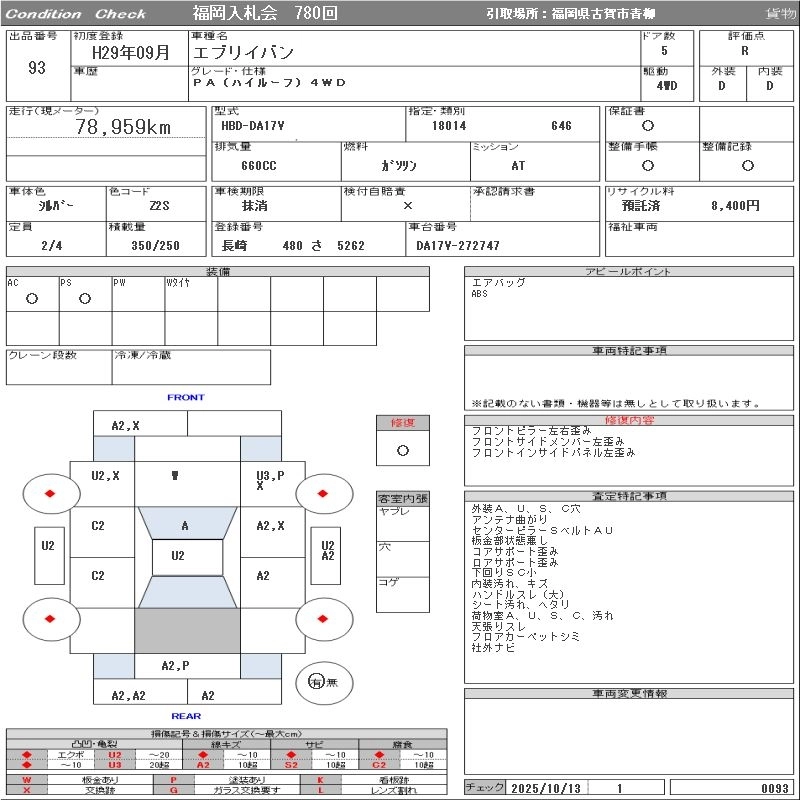Image resolution: width=800 pixels, height=800 pixels.
Task: Toggle the AC equipment circle mark
Action: [x=32, y=299]
